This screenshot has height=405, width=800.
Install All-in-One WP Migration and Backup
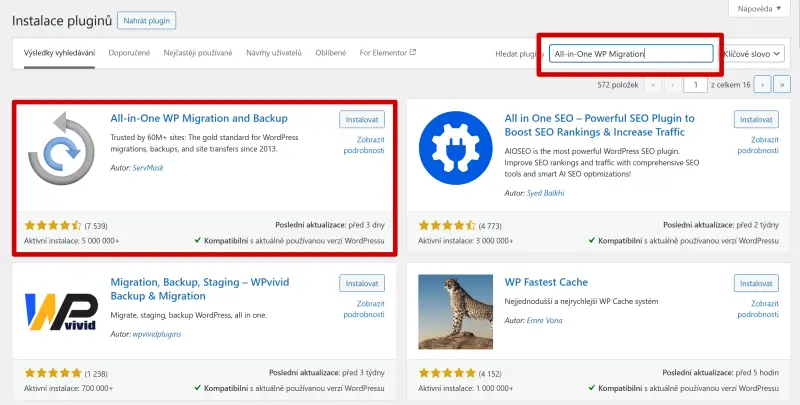click(x=362, y=119)
